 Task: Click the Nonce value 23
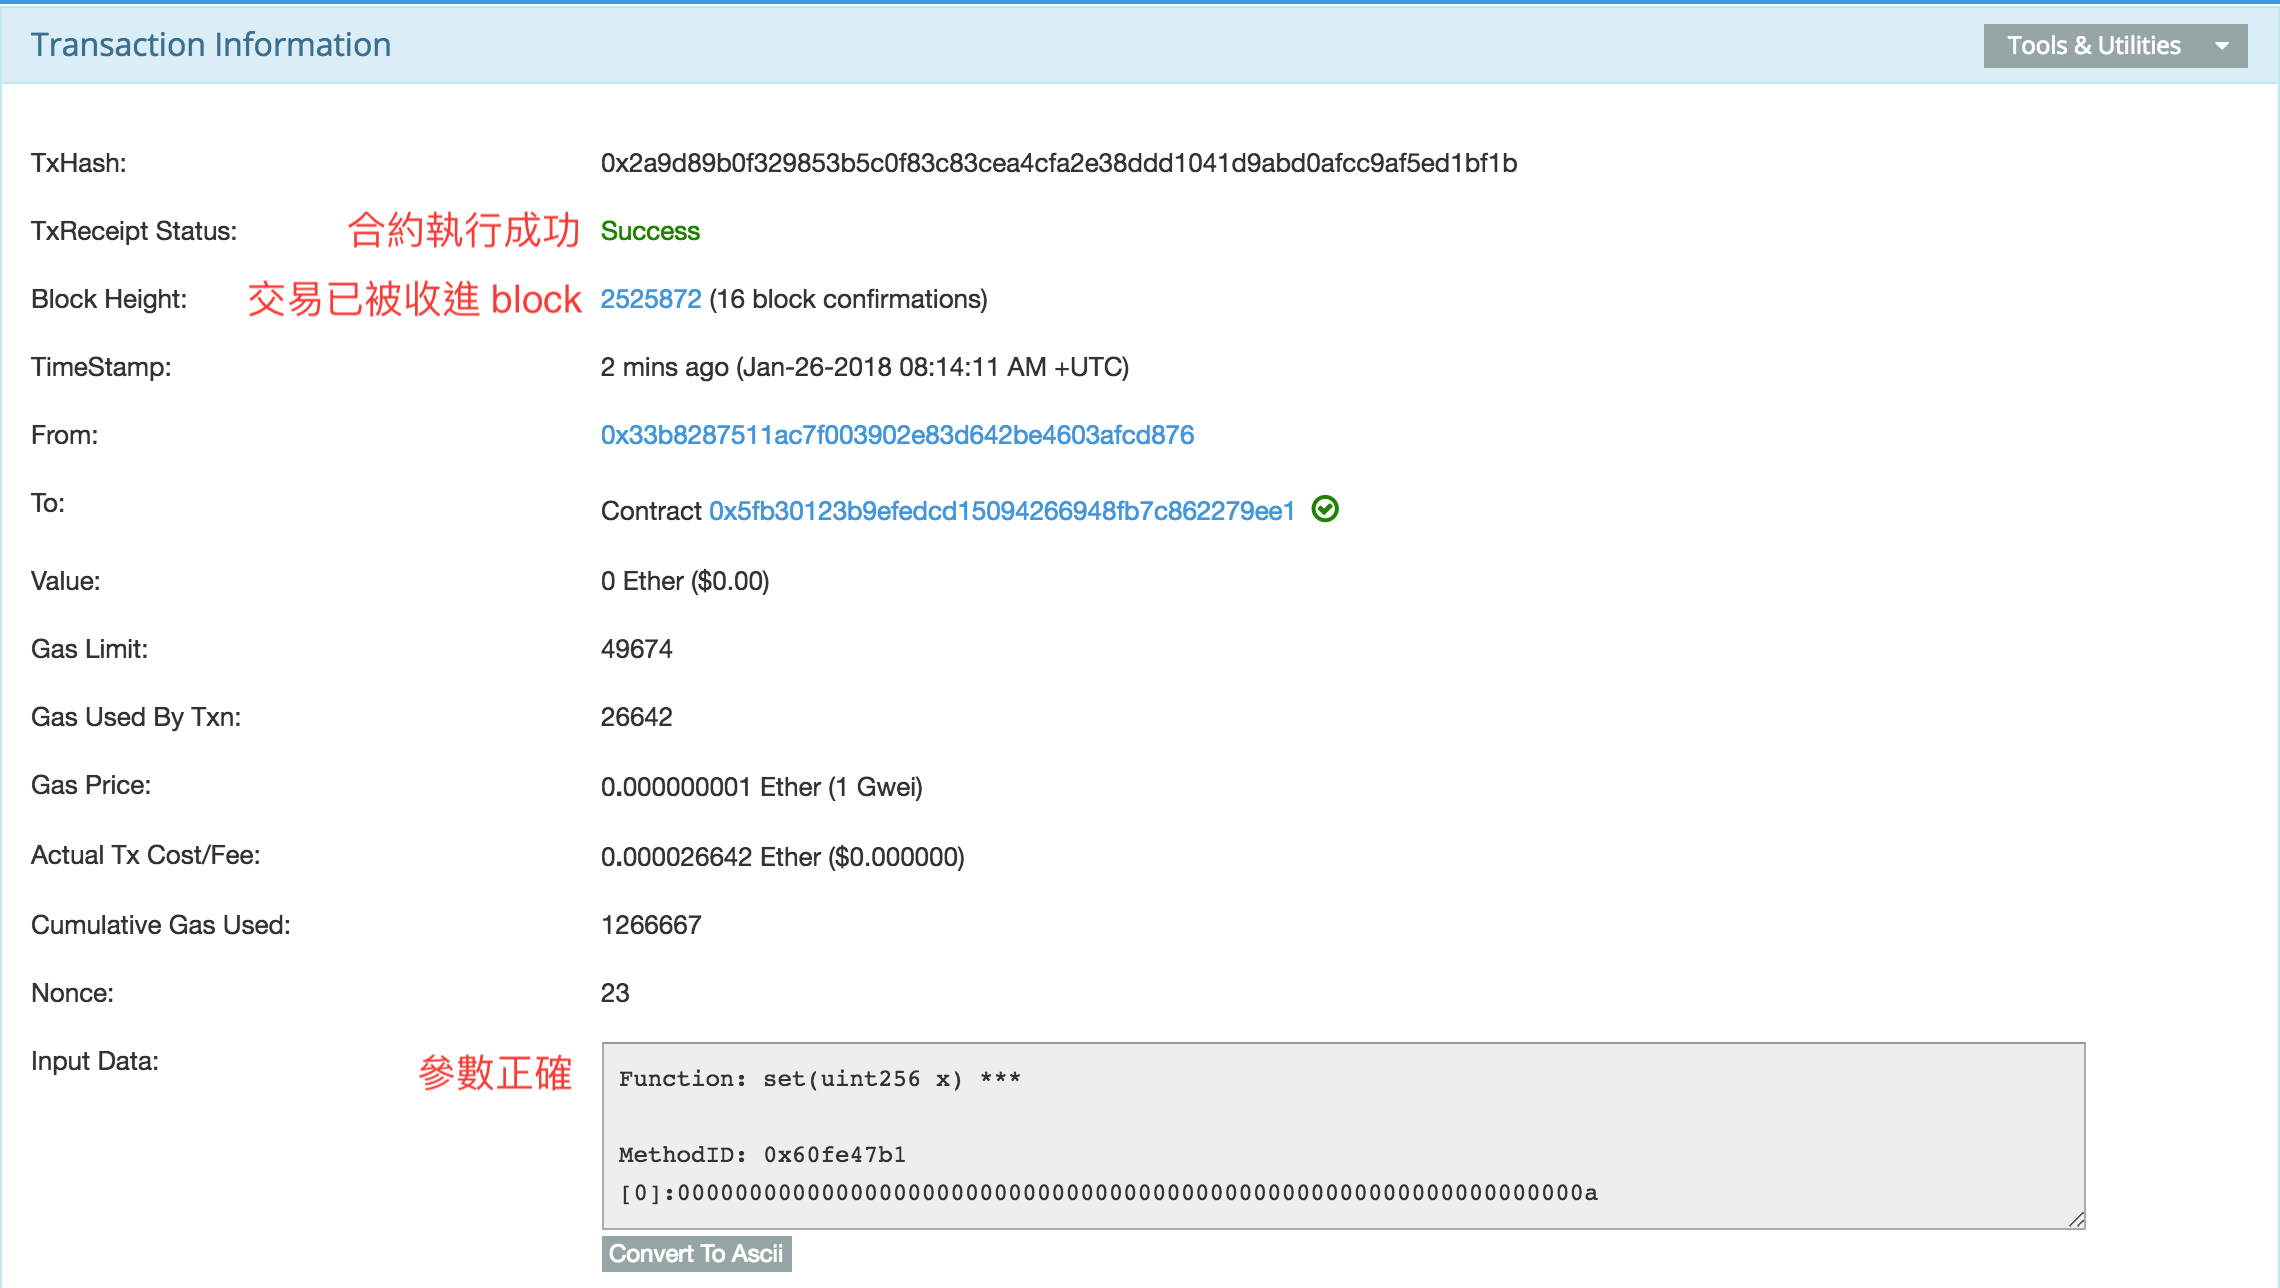pyautogui.click(x=615, y=993)
